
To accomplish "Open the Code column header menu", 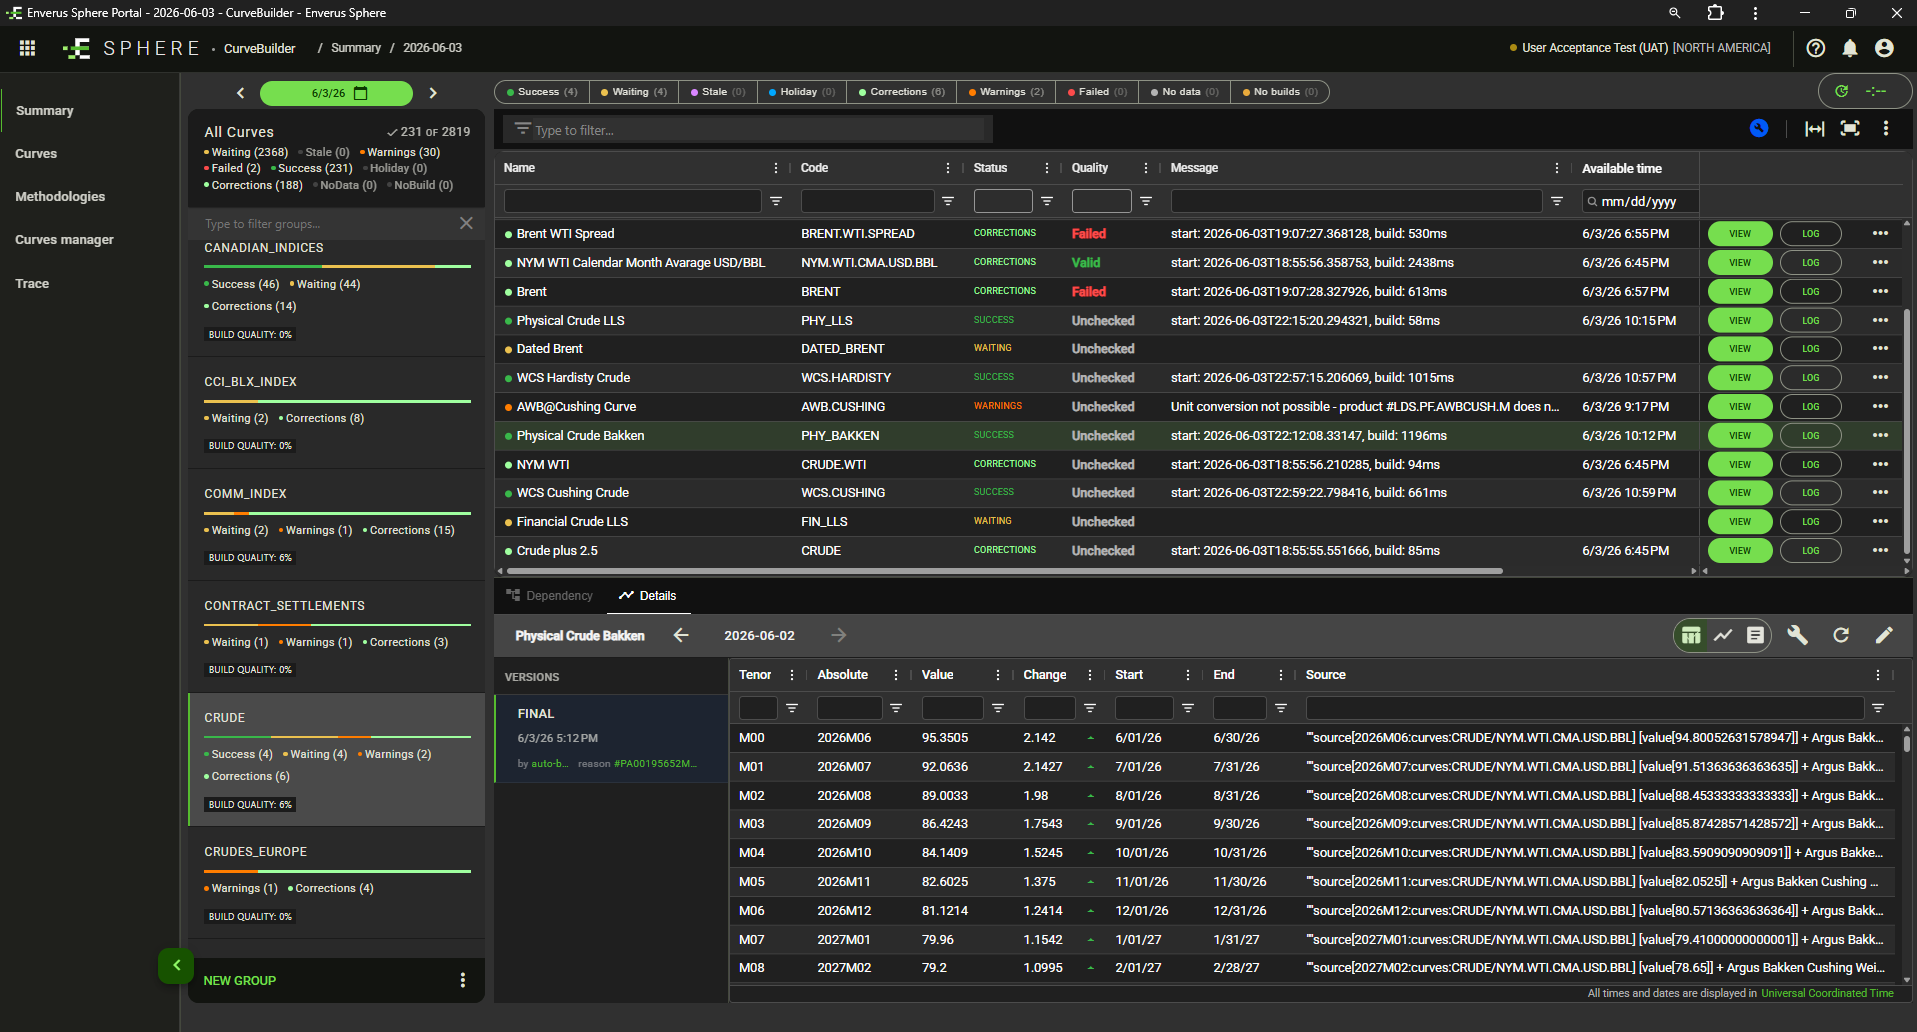I will [x=948, y=168].
